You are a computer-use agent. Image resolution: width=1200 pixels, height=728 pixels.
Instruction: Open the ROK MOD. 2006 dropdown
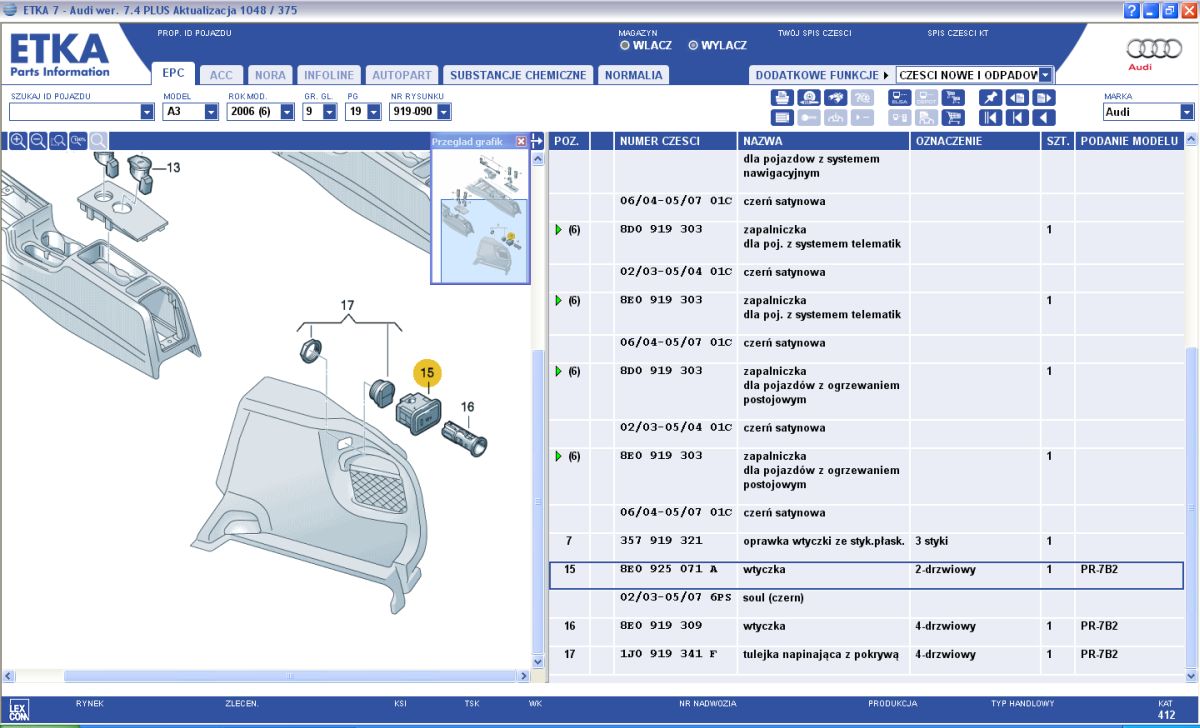tap(287, 112)
